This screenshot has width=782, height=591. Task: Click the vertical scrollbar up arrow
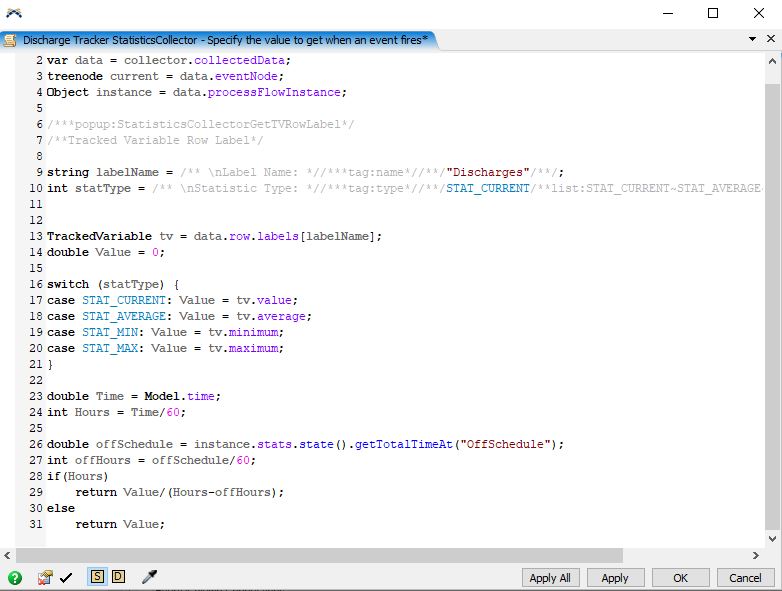pos(772,61)
